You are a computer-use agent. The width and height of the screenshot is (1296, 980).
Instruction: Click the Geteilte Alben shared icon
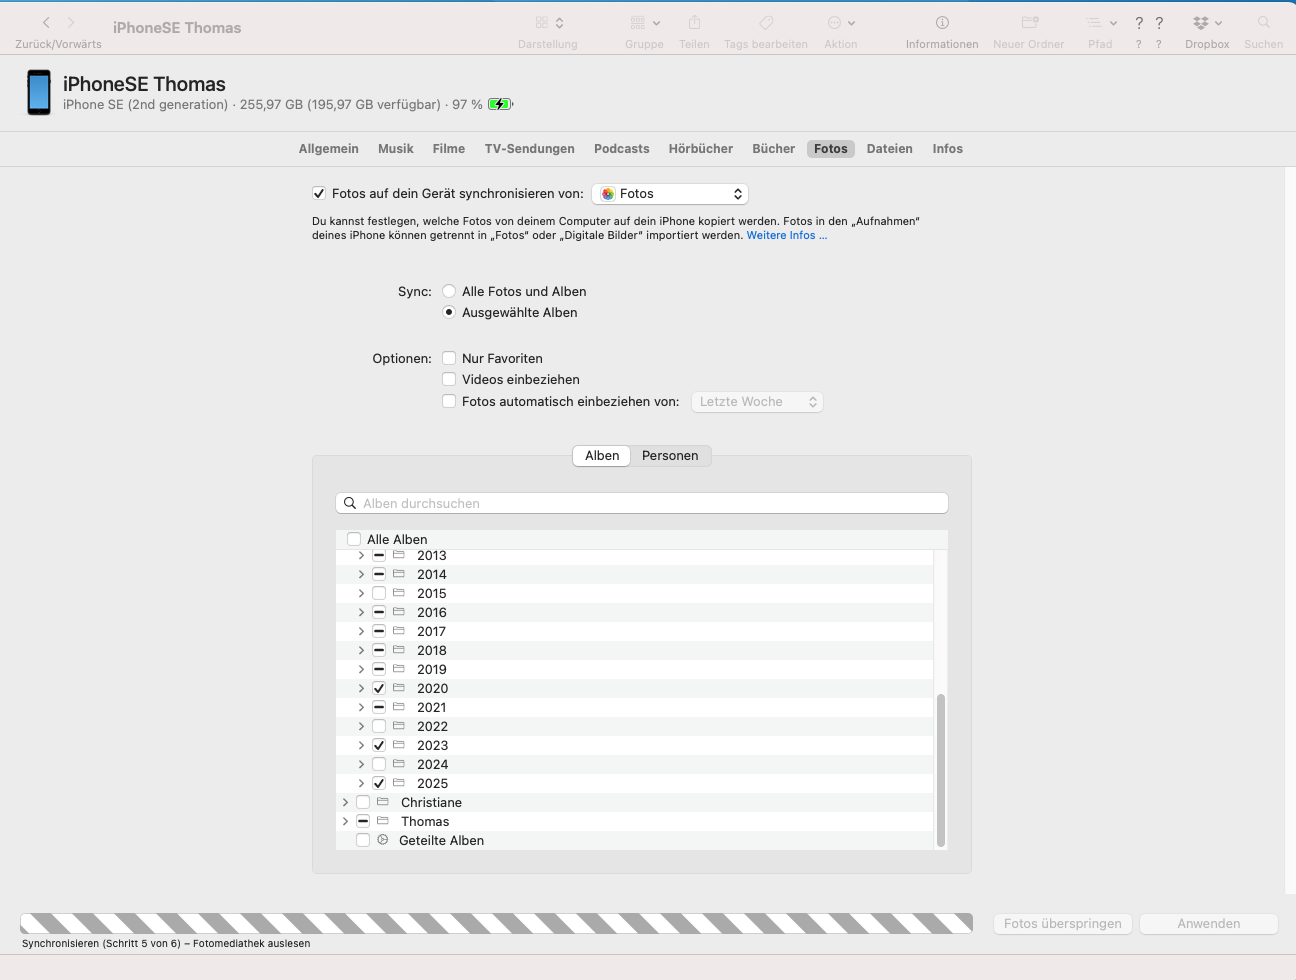[x=383, y=840]
